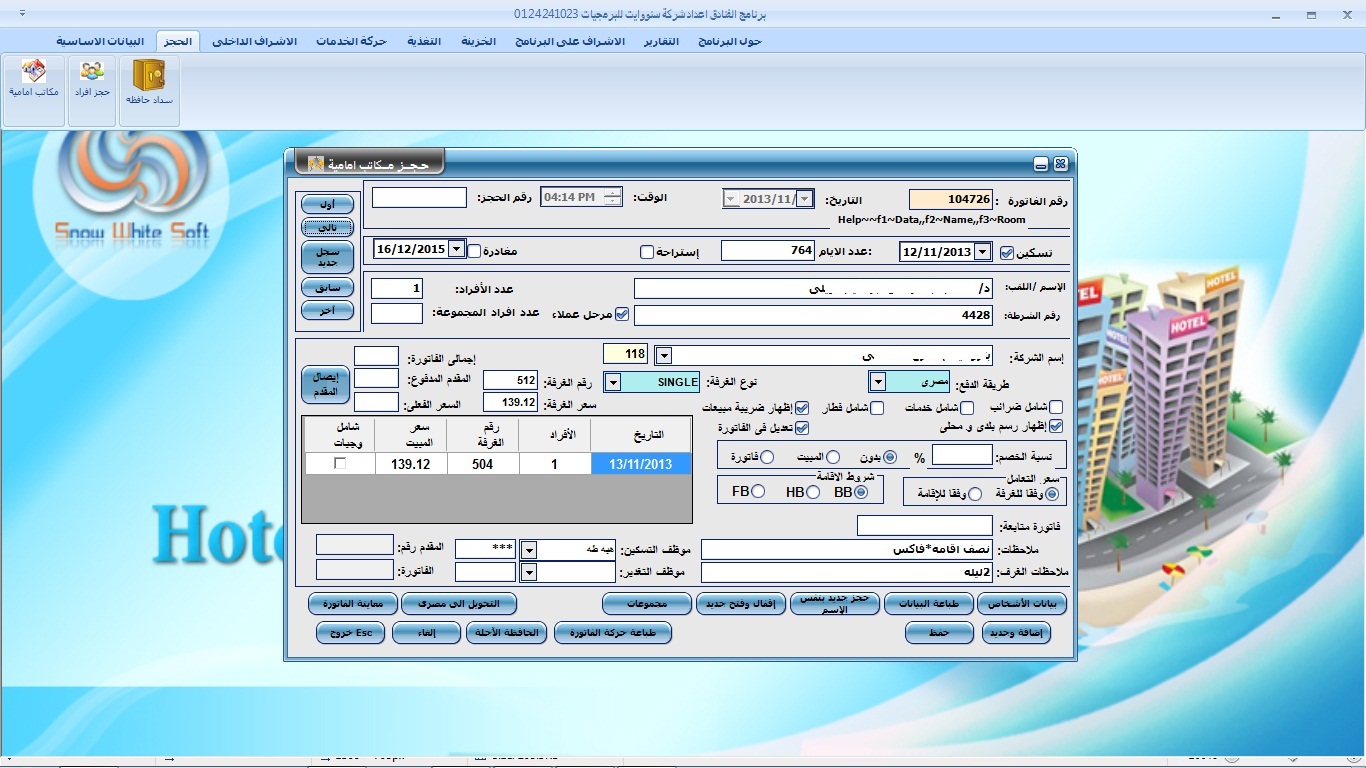This screenshot has width=1366, height=768.
Task: Uncheck the مرحل عملاء checkbox
Action: coord(622,314)
